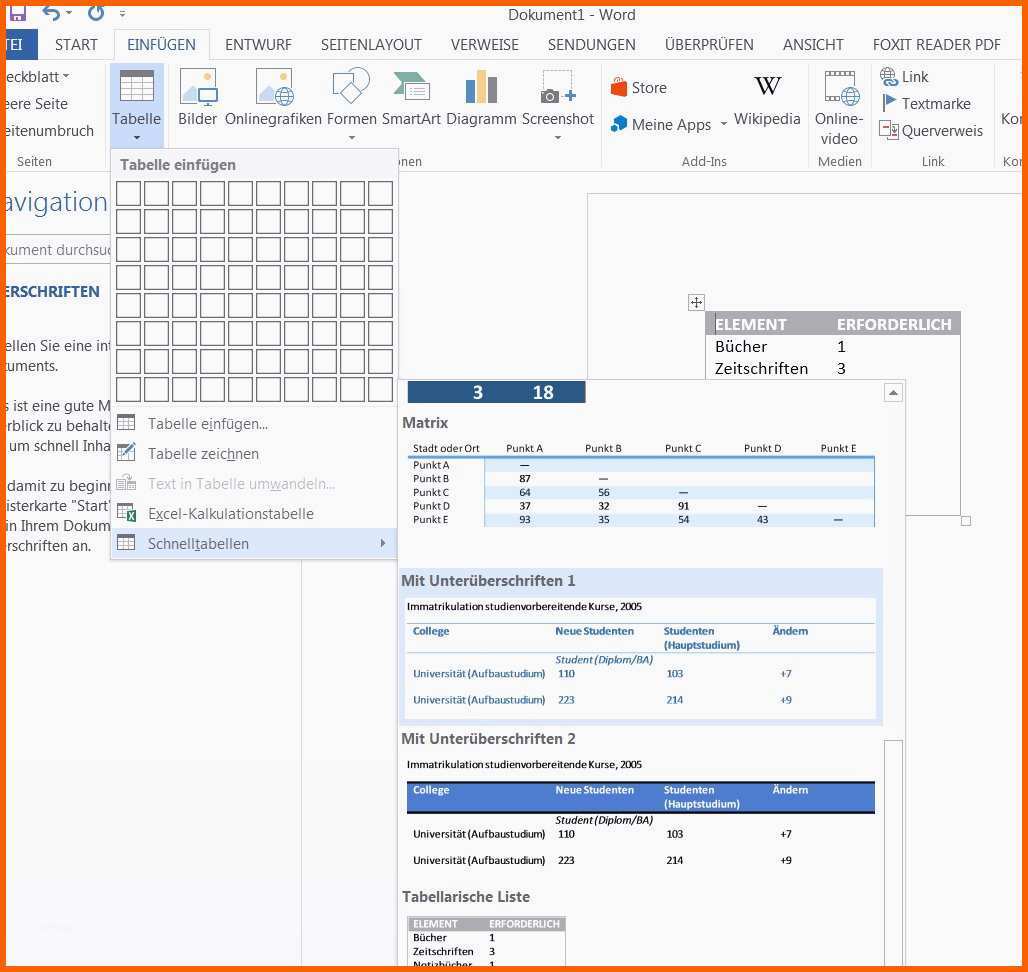This screenshot has width=1028, height=972.
Task: Click the SmartArt icon
Action: pyautogui.click(x=411, y=88)
